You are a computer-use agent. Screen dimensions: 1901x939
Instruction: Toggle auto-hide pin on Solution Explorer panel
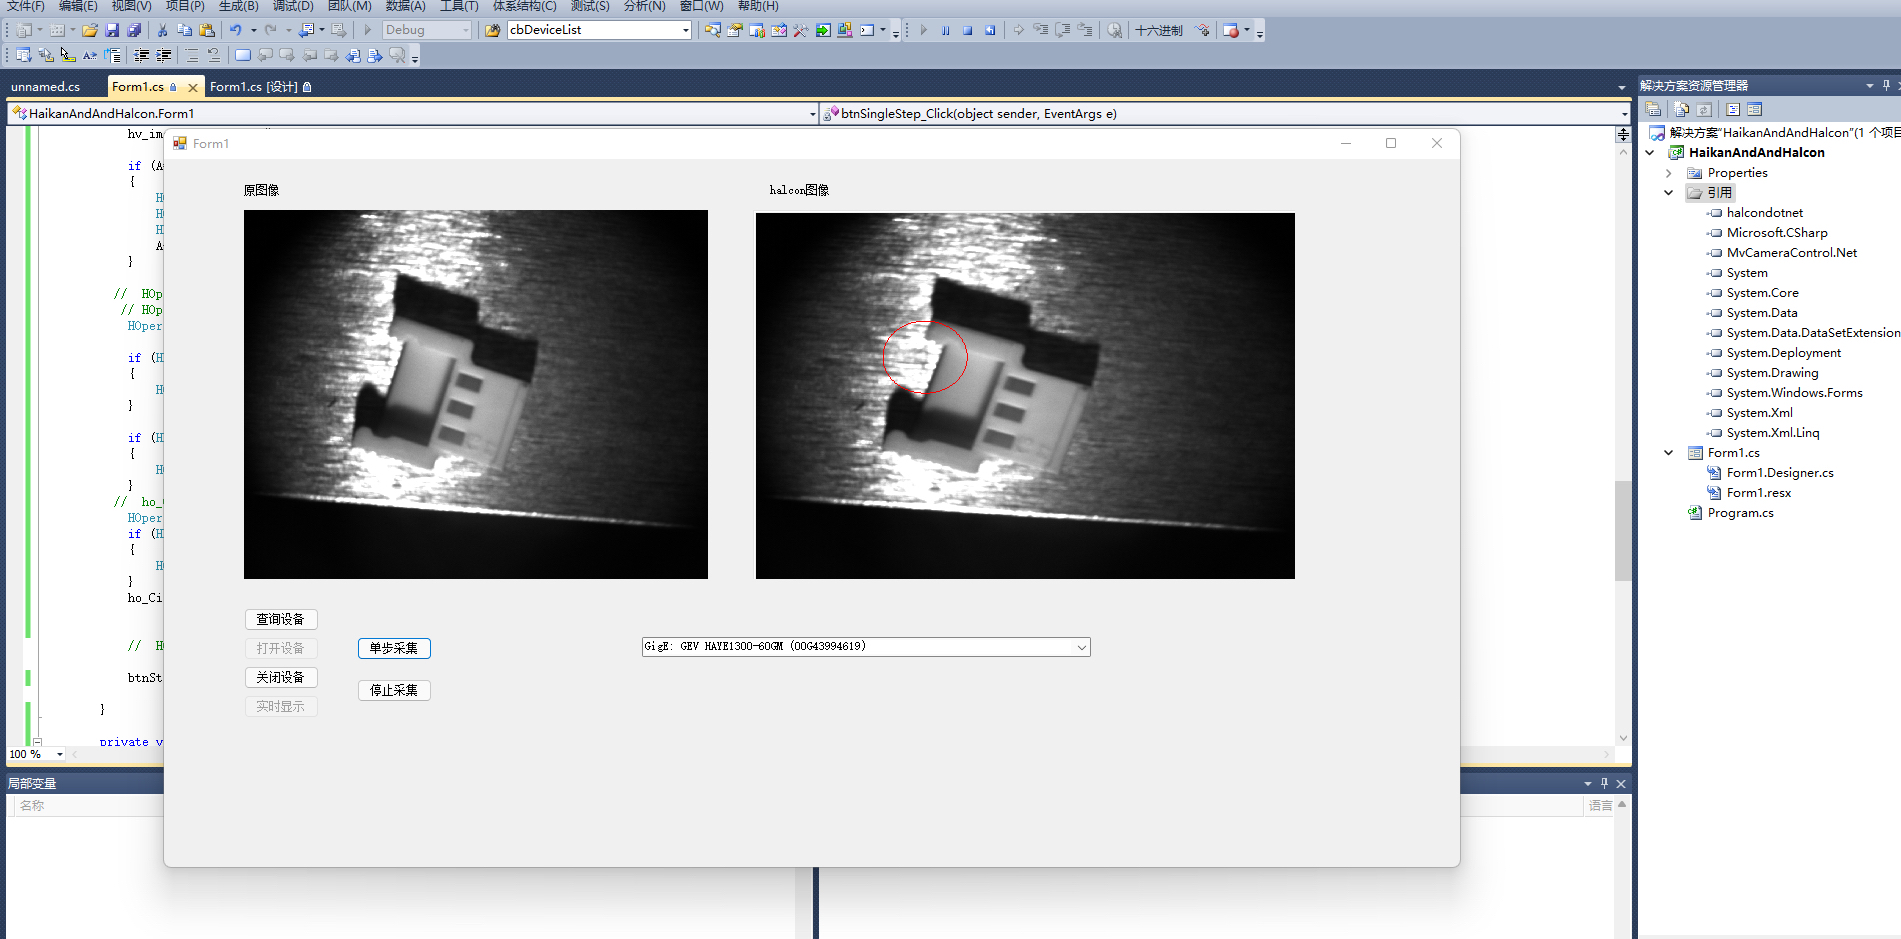click(x=1886, y=85)
